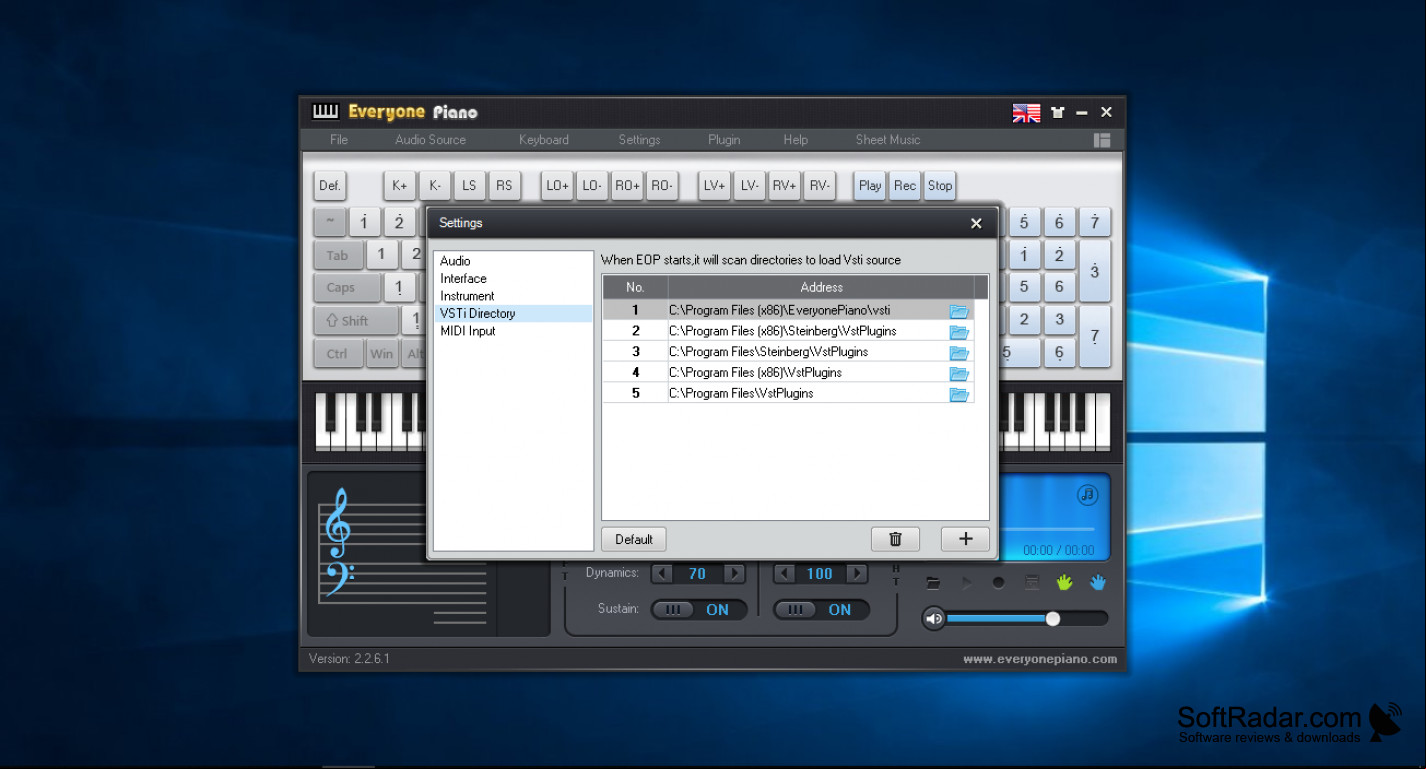Delete selected directory with the trash button
Image resolution: width=1426 pixels, height=769 pixels.
895,539
